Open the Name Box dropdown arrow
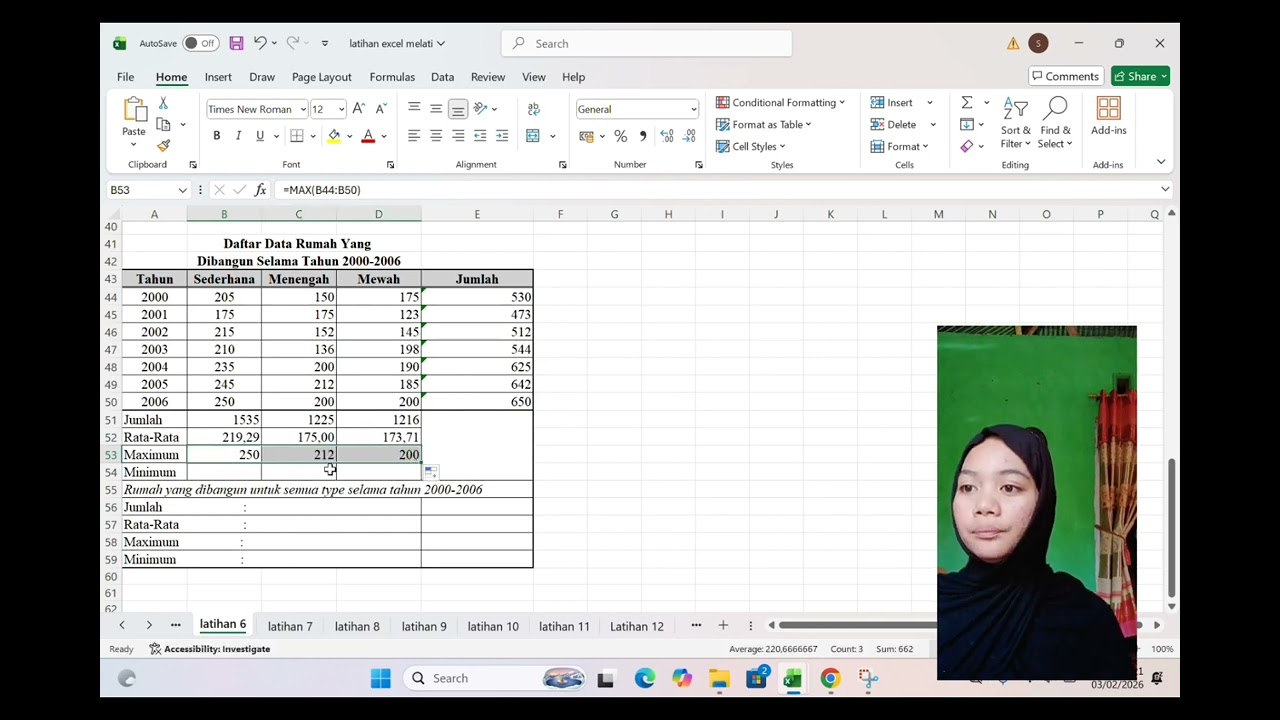This screenshot has height=720, width=1280. 182,190
